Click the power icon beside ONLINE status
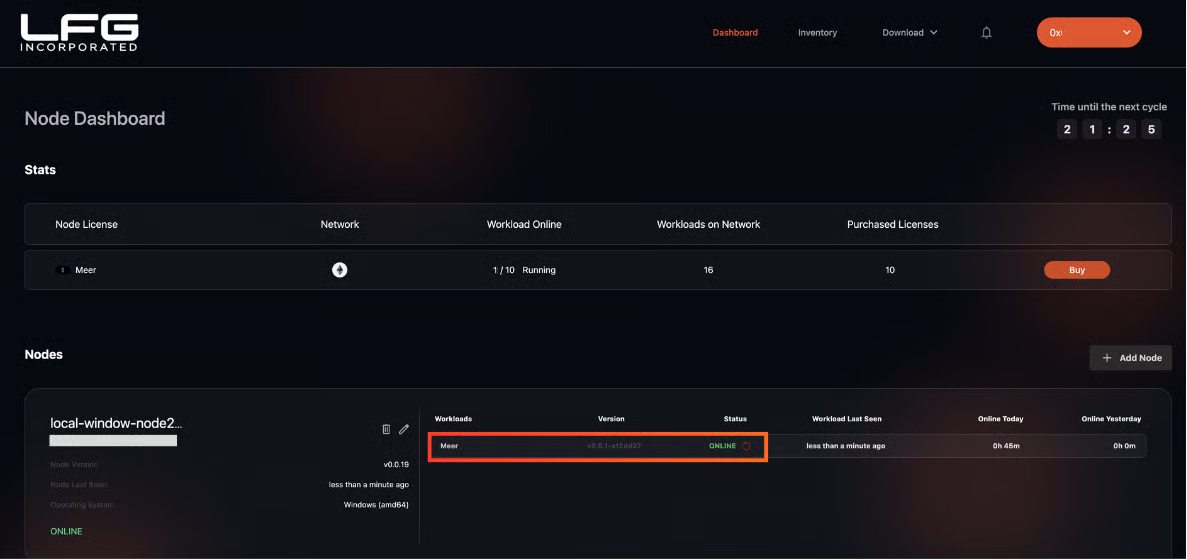The image size is (1187, 560). pyautogui.click(x=746, y=446)
